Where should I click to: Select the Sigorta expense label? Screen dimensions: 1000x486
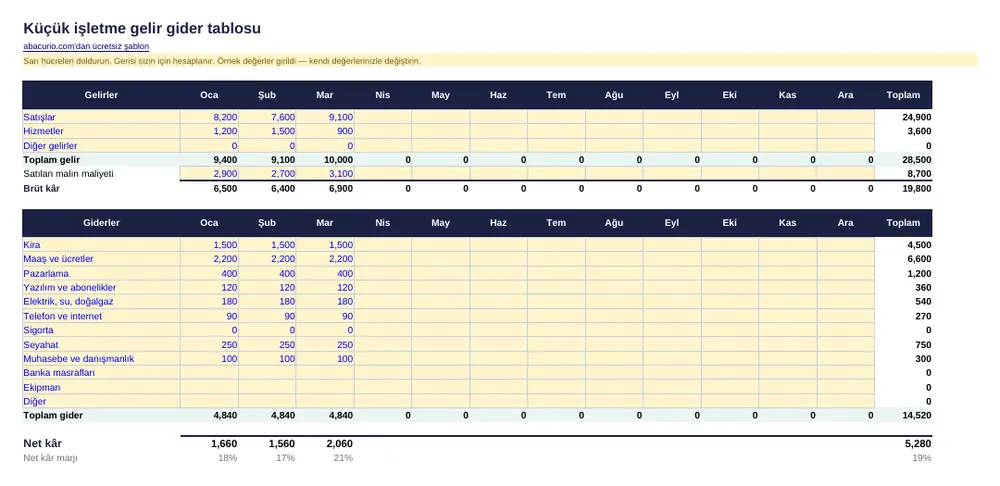click(38, 330)
